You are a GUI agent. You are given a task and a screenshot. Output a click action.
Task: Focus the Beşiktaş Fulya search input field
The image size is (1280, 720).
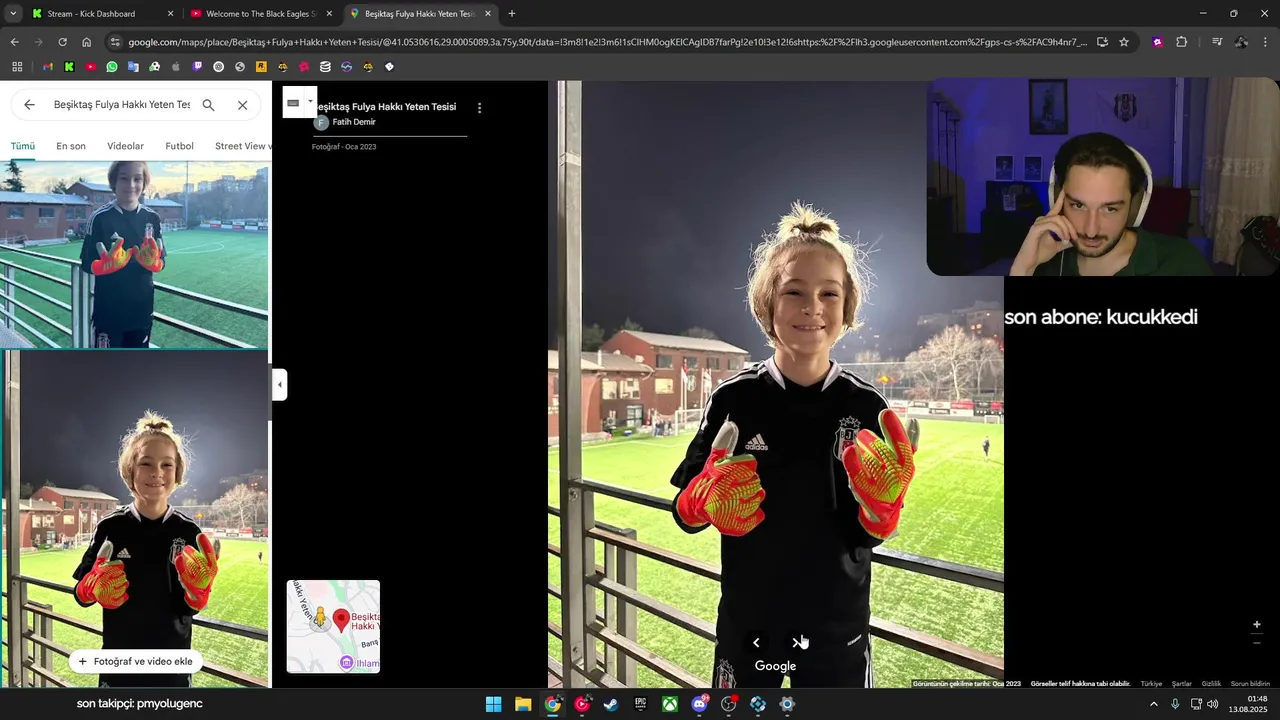point(121,105)
